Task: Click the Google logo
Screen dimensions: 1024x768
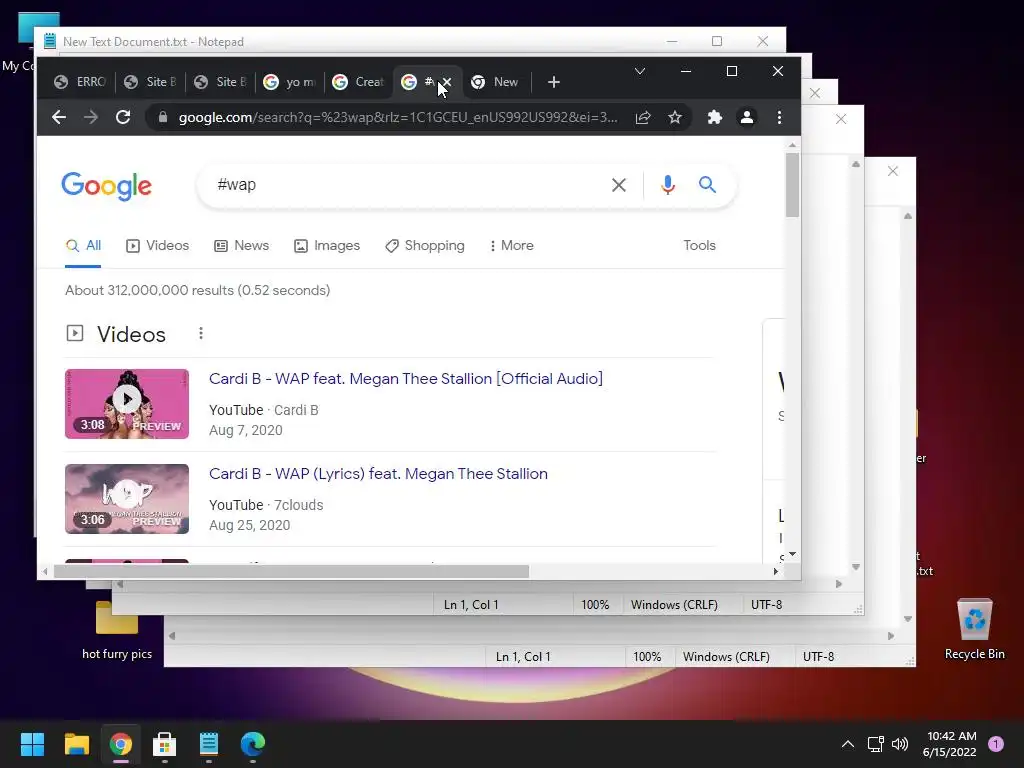Action: [106, 187]
